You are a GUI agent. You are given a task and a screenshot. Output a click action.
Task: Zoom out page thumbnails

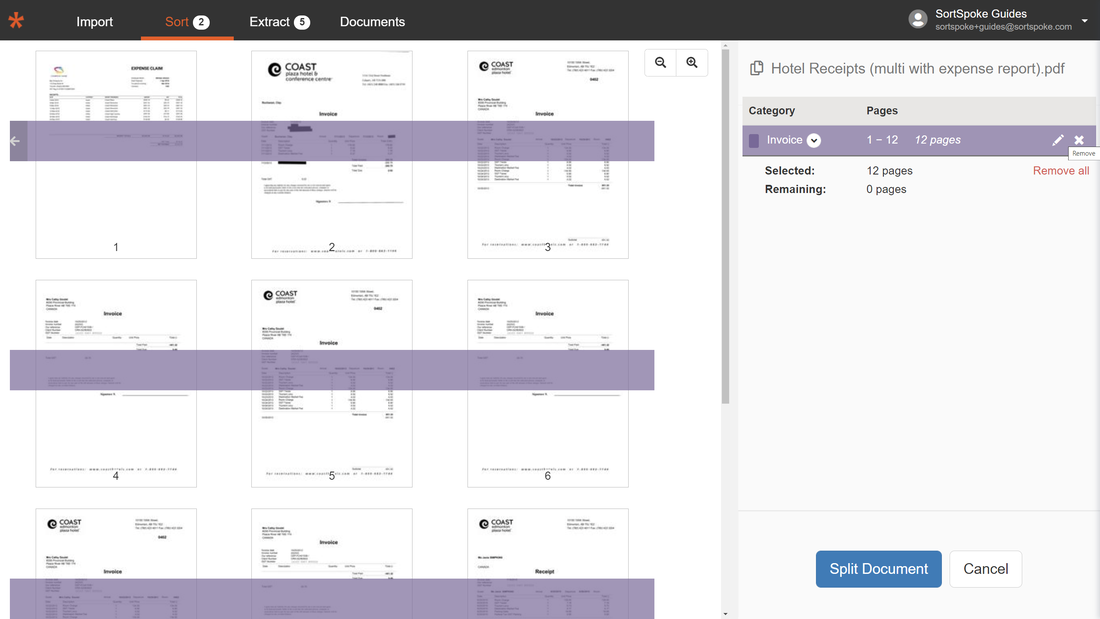660,62
